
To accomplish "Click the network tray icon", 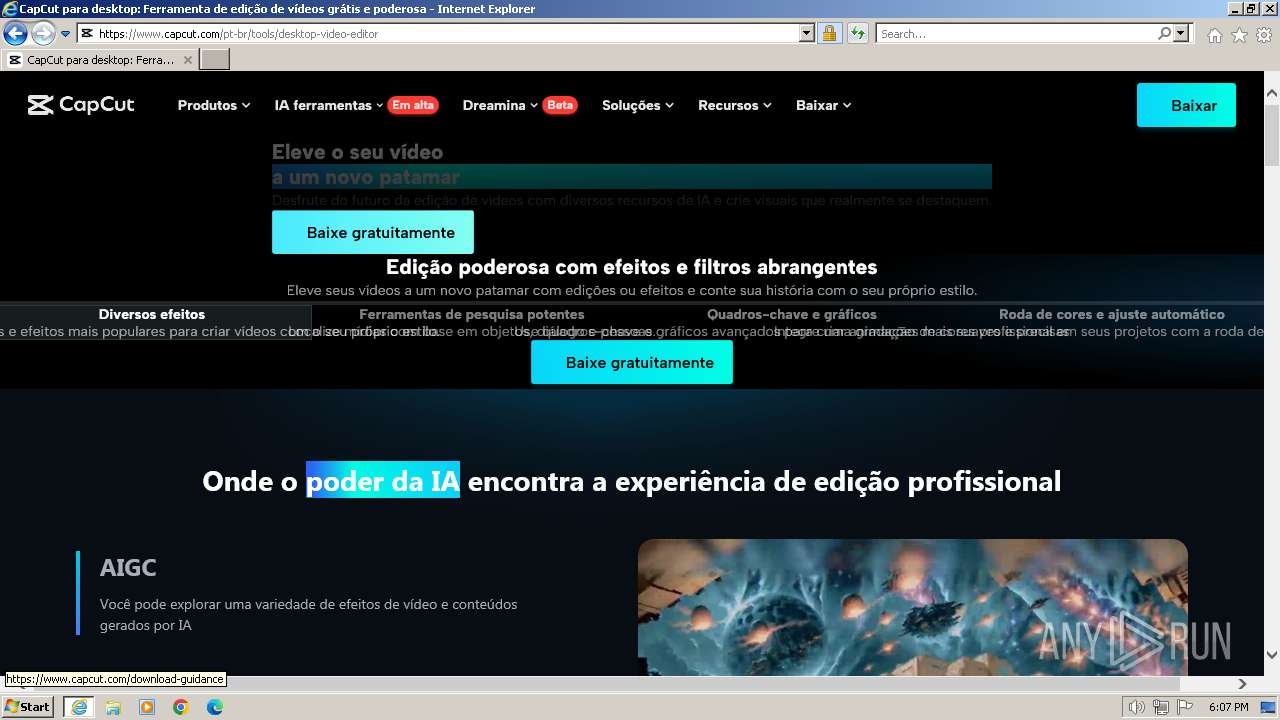I will [x=1160, y=707].
